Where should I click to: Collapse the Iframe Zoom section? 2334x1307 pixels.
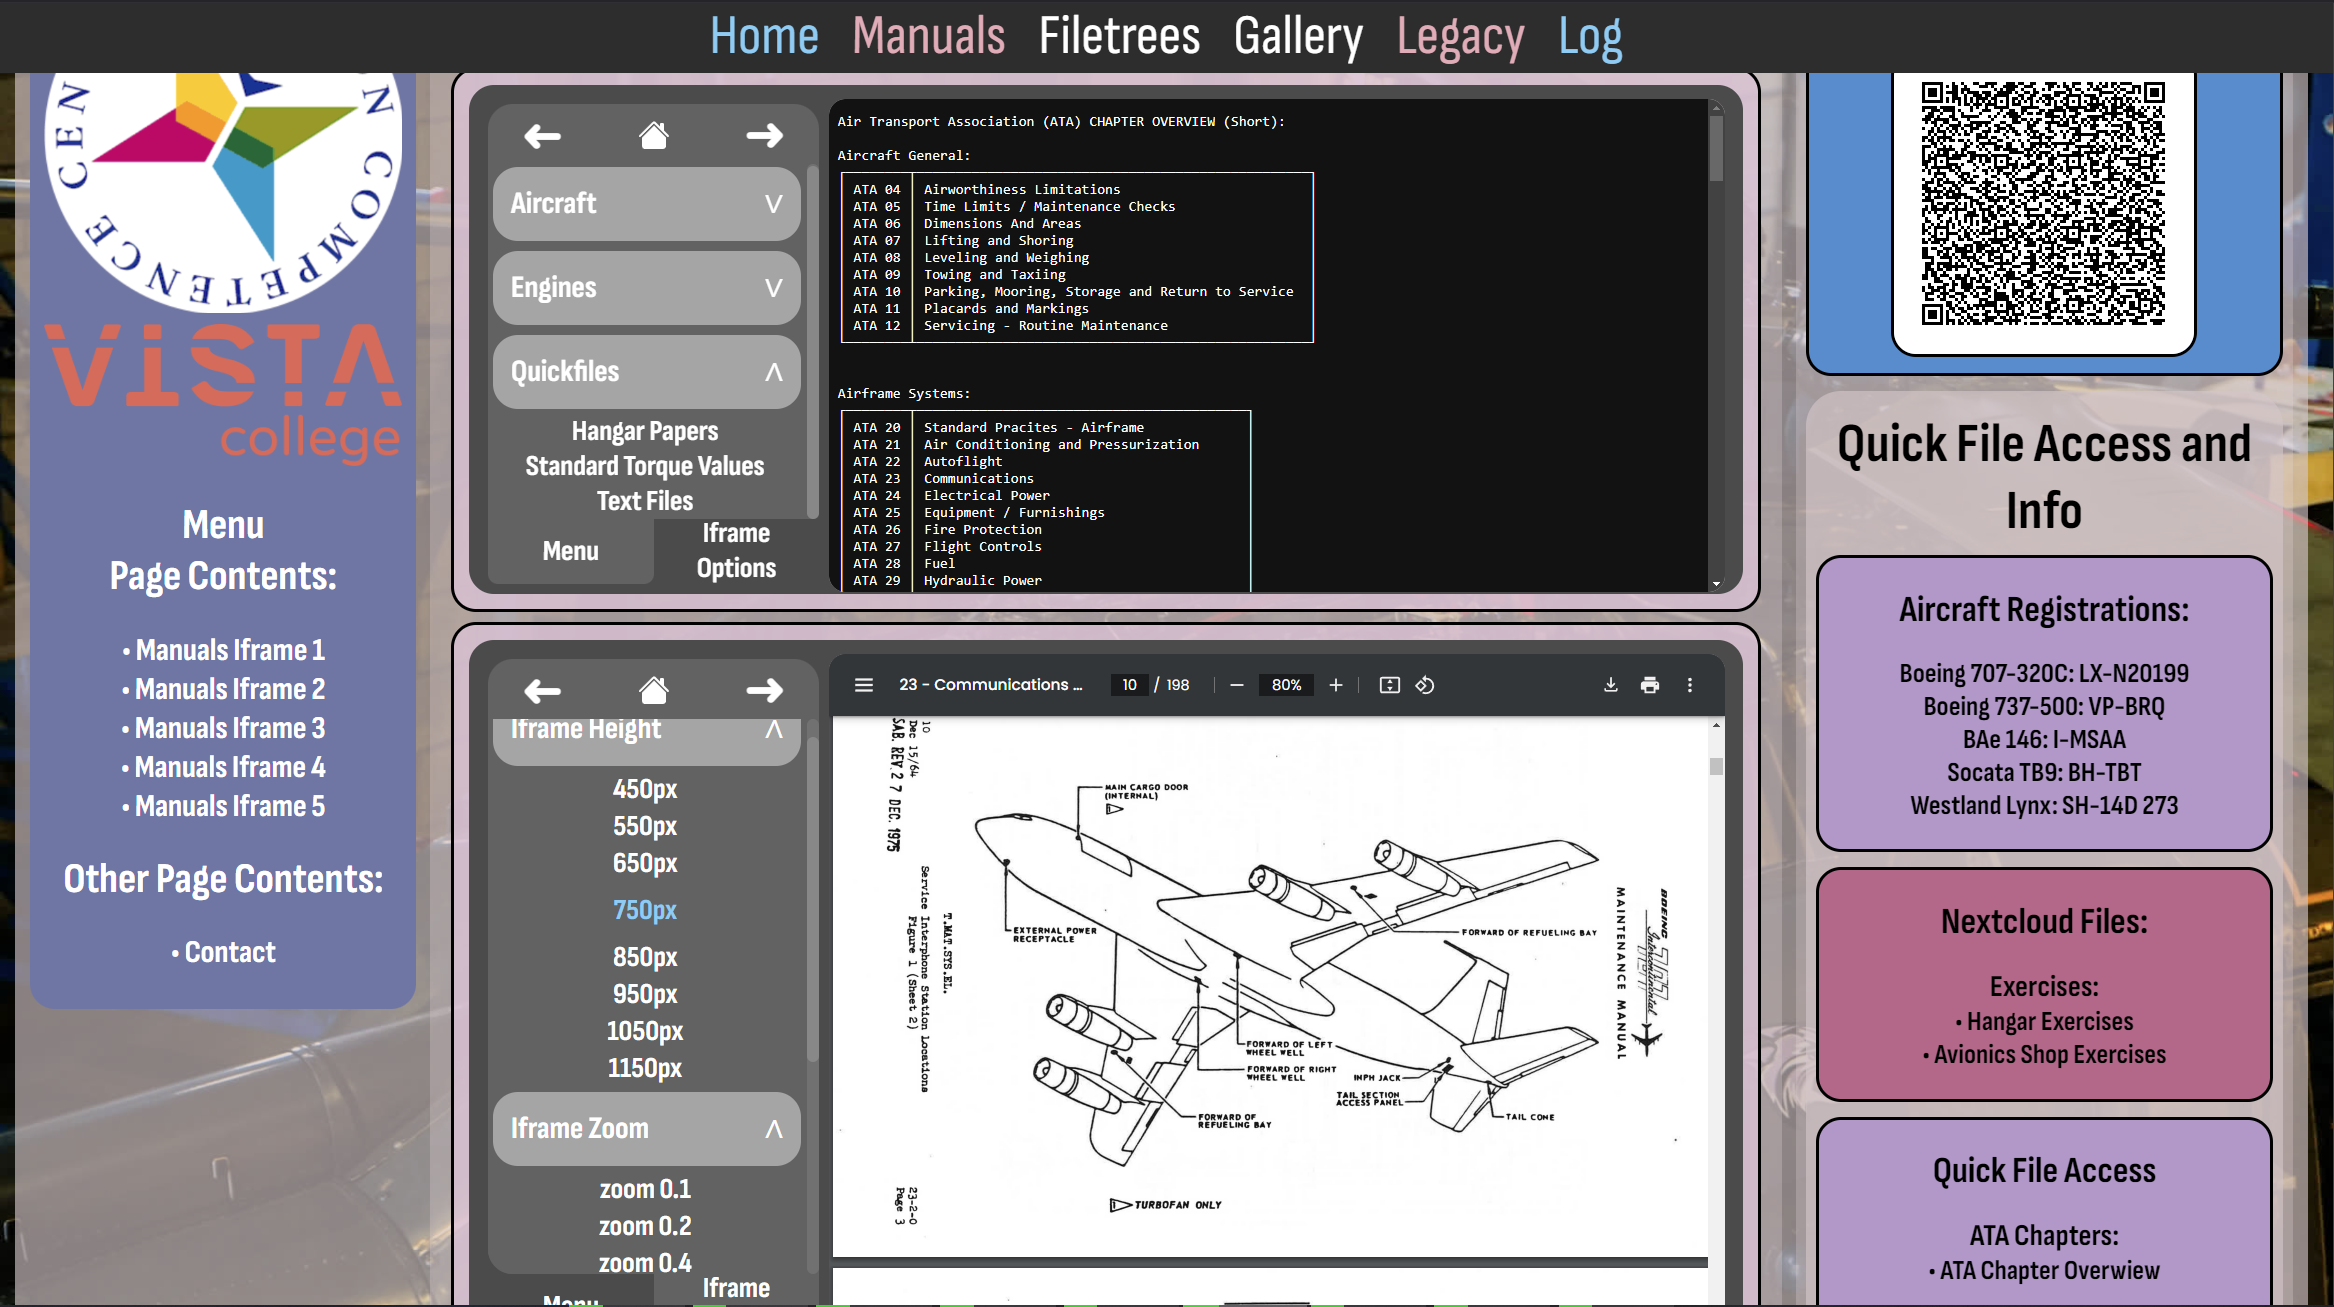point(647,1129)
